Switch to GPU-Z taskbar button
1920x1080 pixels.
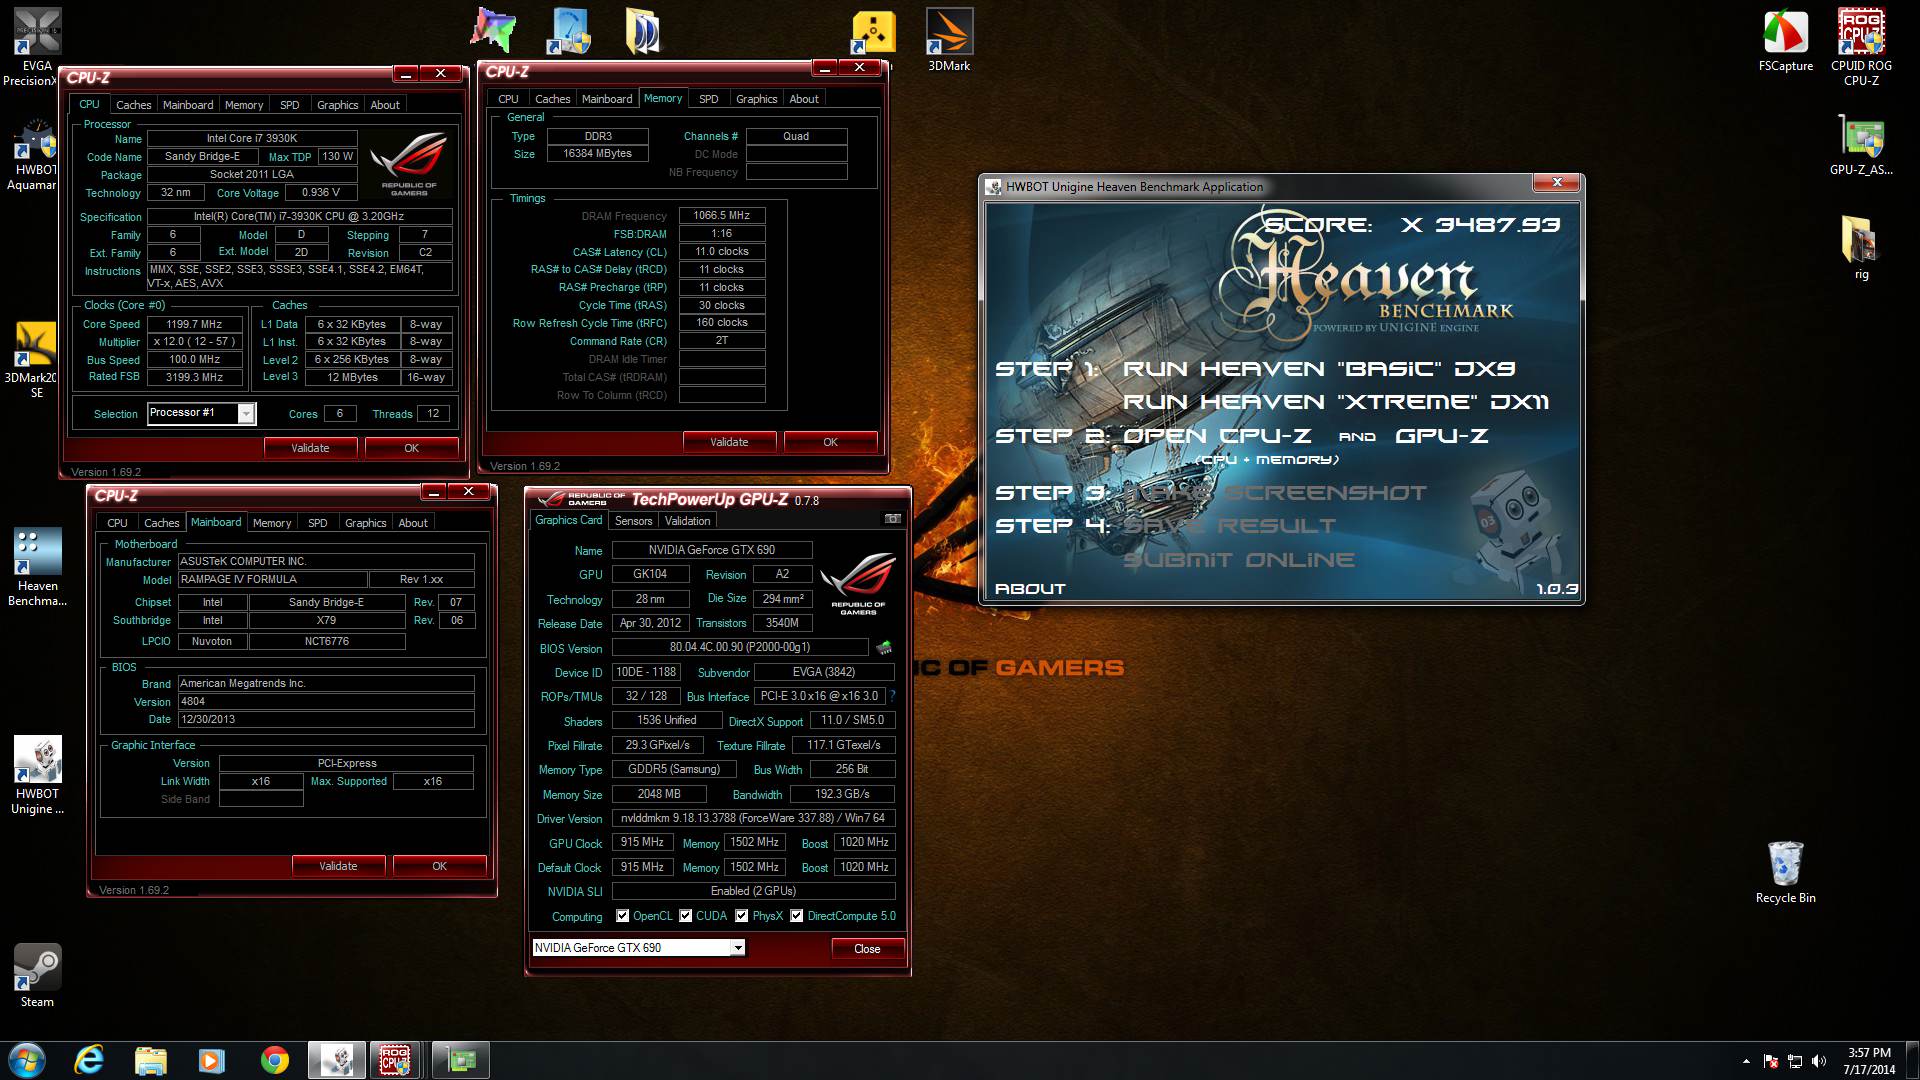pyautogui.click(x=461, y=1060)
